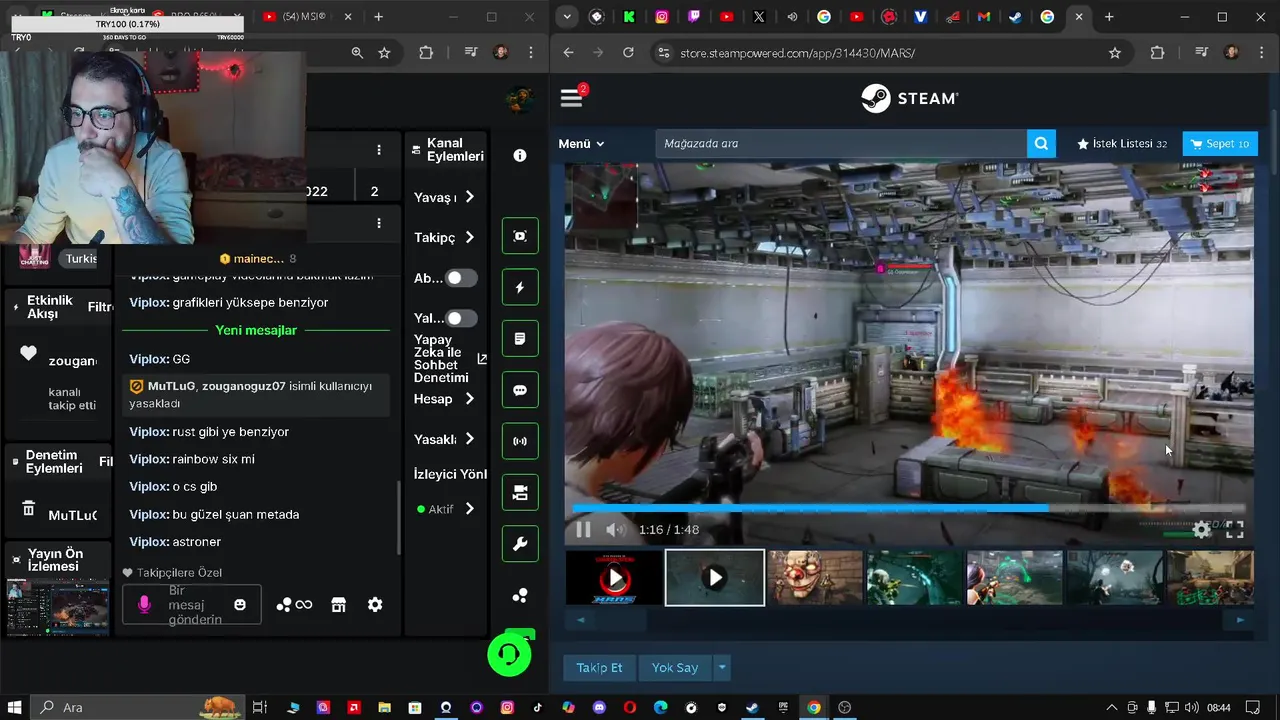Open the three-dot menu beside 2022 panel
The width and height of the screenshot is (1280, 720).
pyautogui.click(x=379, y=150)
